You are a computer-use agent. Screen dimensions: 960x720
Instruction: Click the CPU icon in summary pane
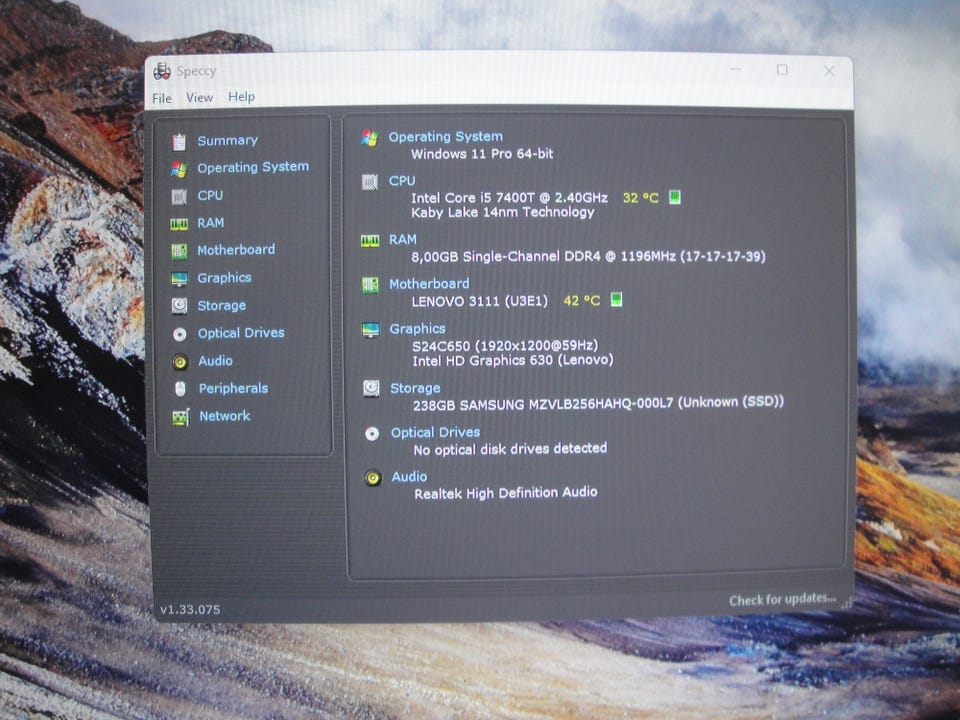370,182
